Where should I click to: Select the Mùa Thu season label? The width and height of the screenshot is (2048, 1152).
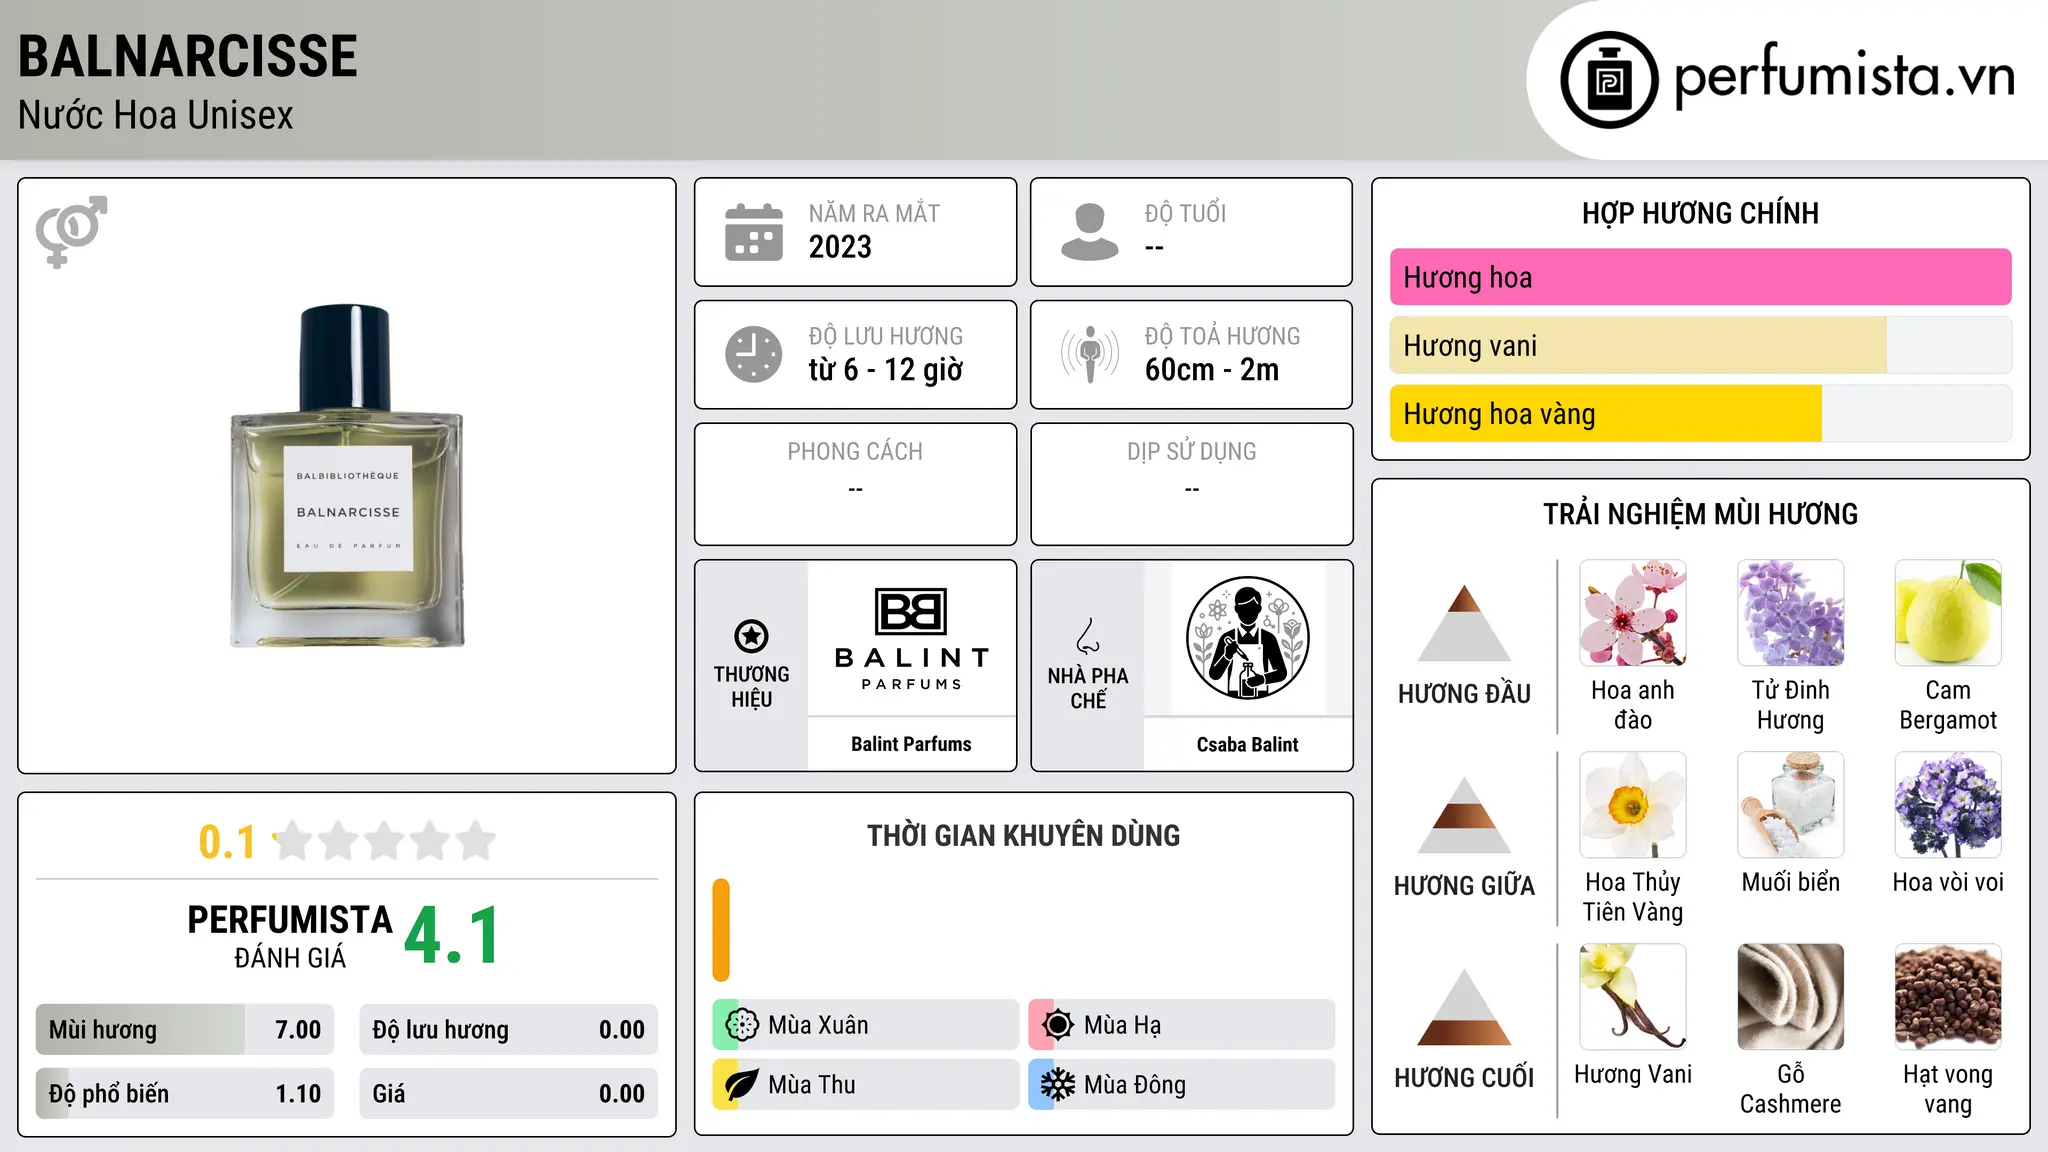point(812,1085)
